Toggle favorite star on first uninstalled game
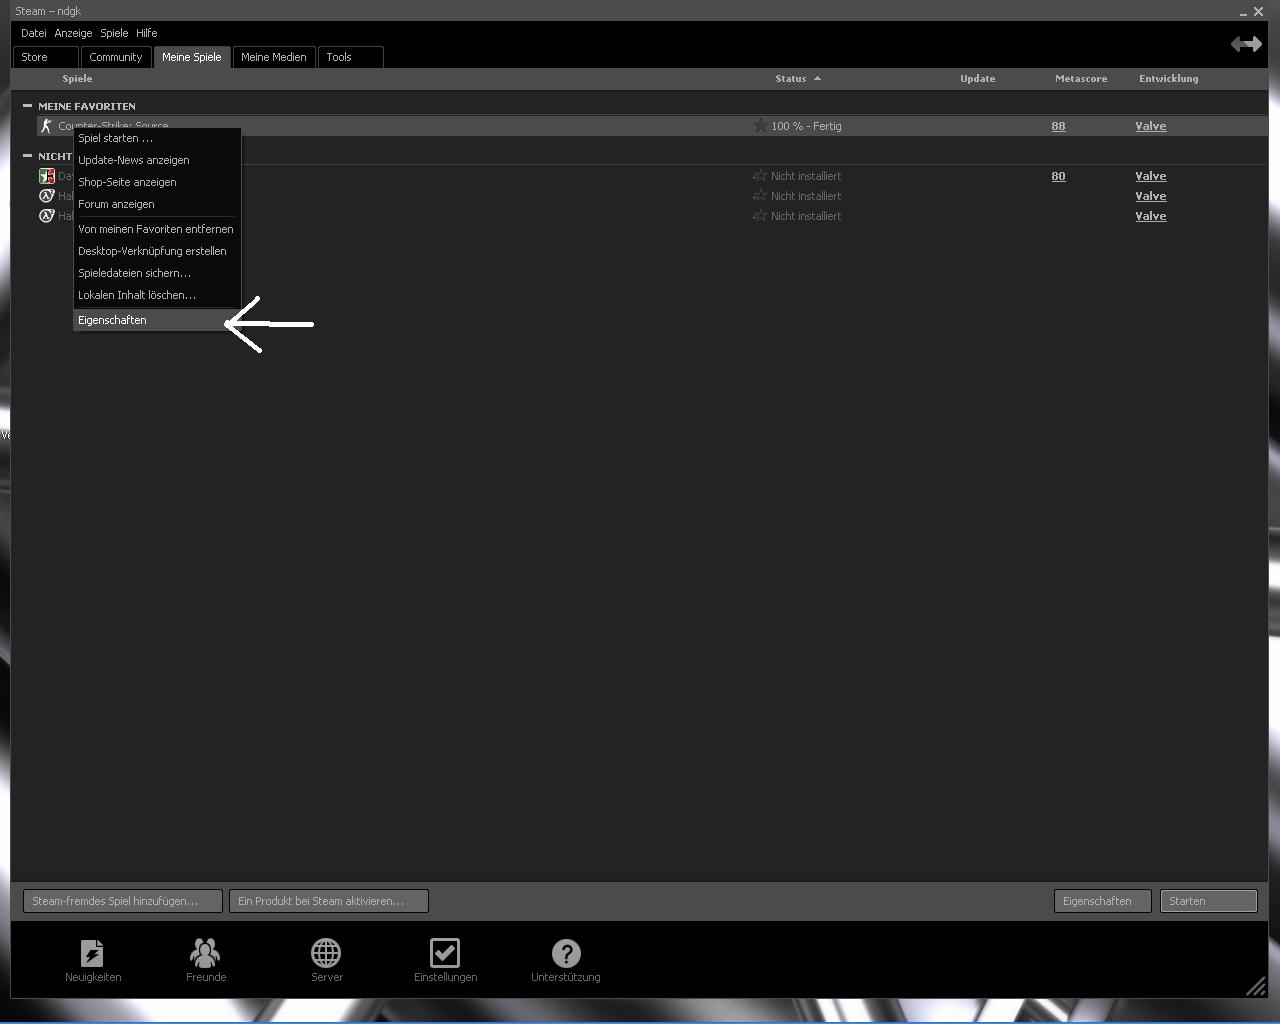Viewport: 1280px width, 1024px height. (x=759, y=176)
